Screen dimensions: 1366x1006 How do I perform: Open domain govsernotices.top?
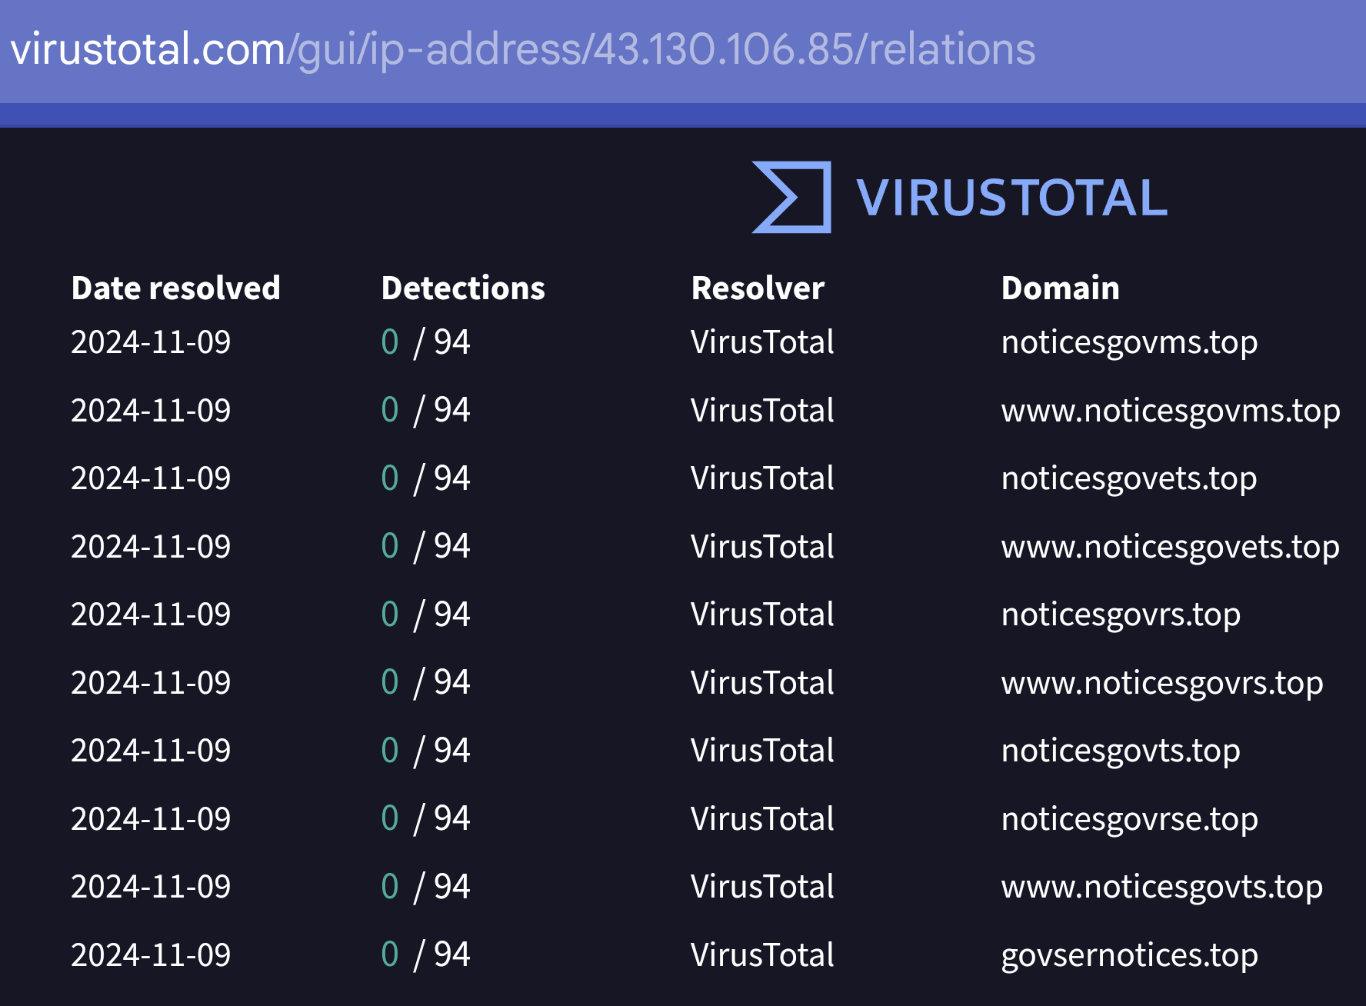pos(1130,954)
